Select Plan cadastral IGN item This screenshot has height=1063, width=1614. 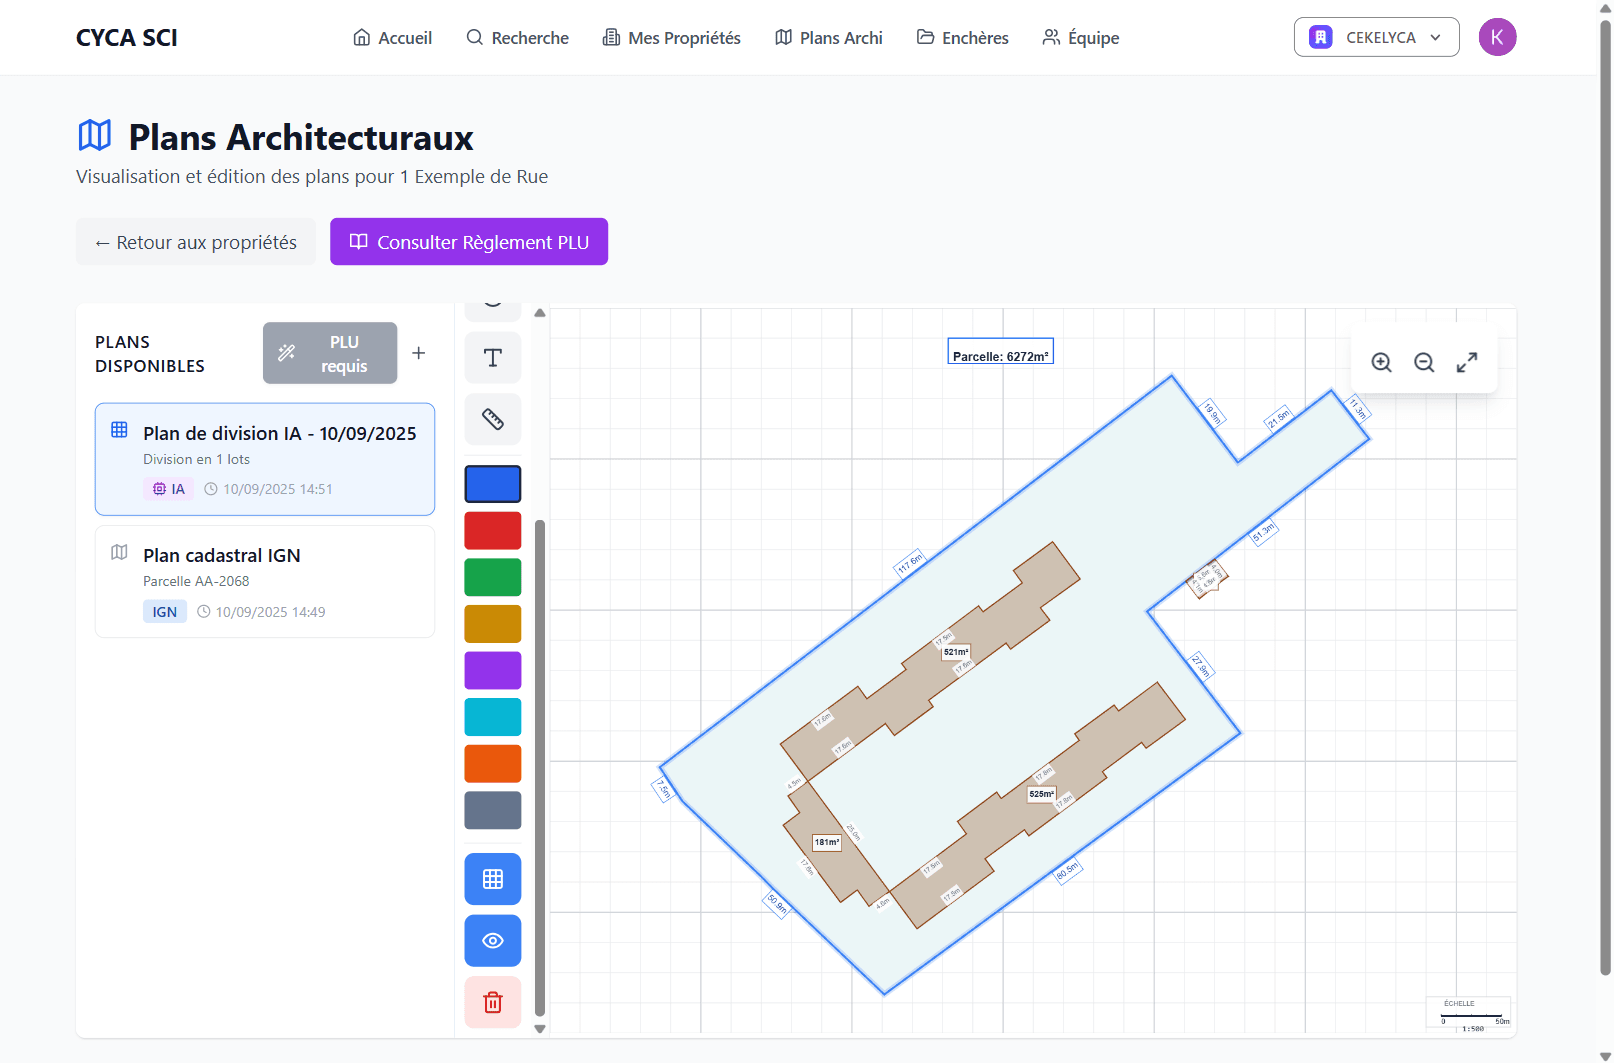pyautogui.click(x=265, y=581)
